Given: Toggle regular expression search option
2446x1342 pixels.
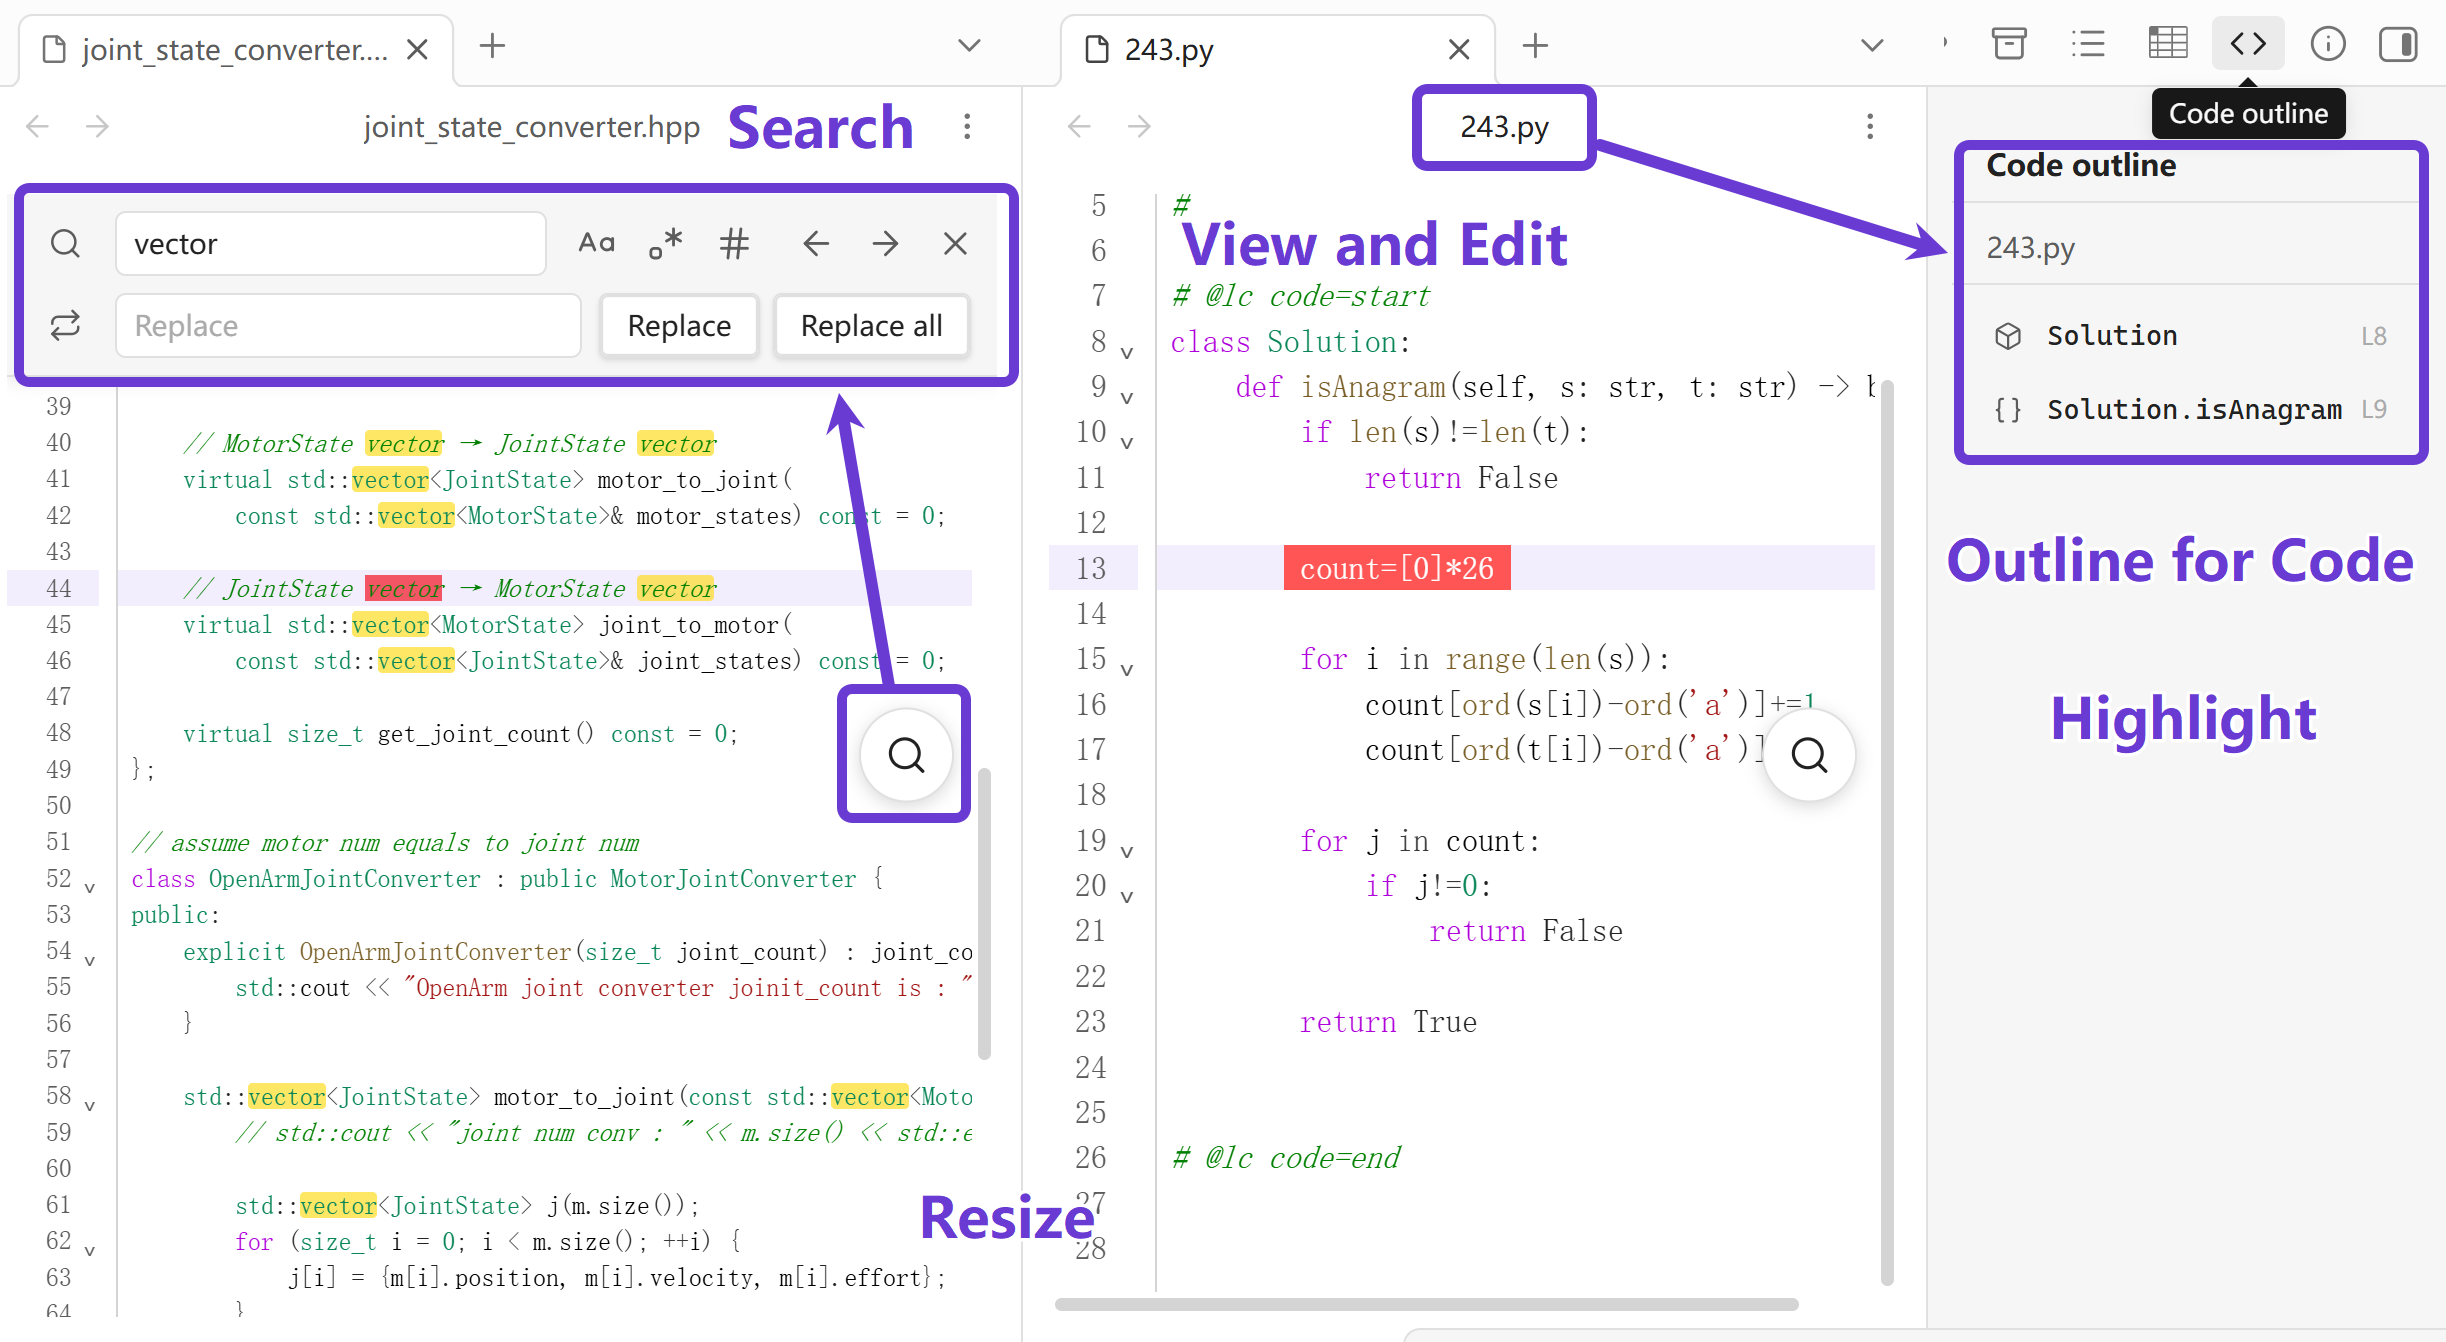Looking at the screenshot, I should (x=665, y=243).
